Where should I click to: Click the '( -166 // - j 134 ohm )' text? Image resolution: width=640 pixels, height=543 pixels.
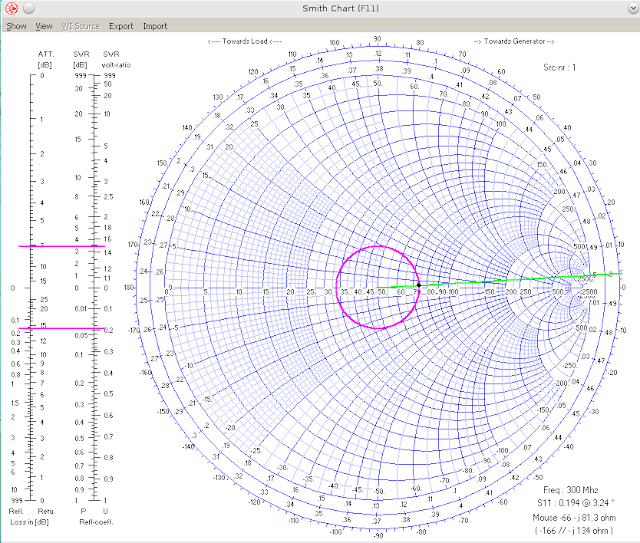574,531
